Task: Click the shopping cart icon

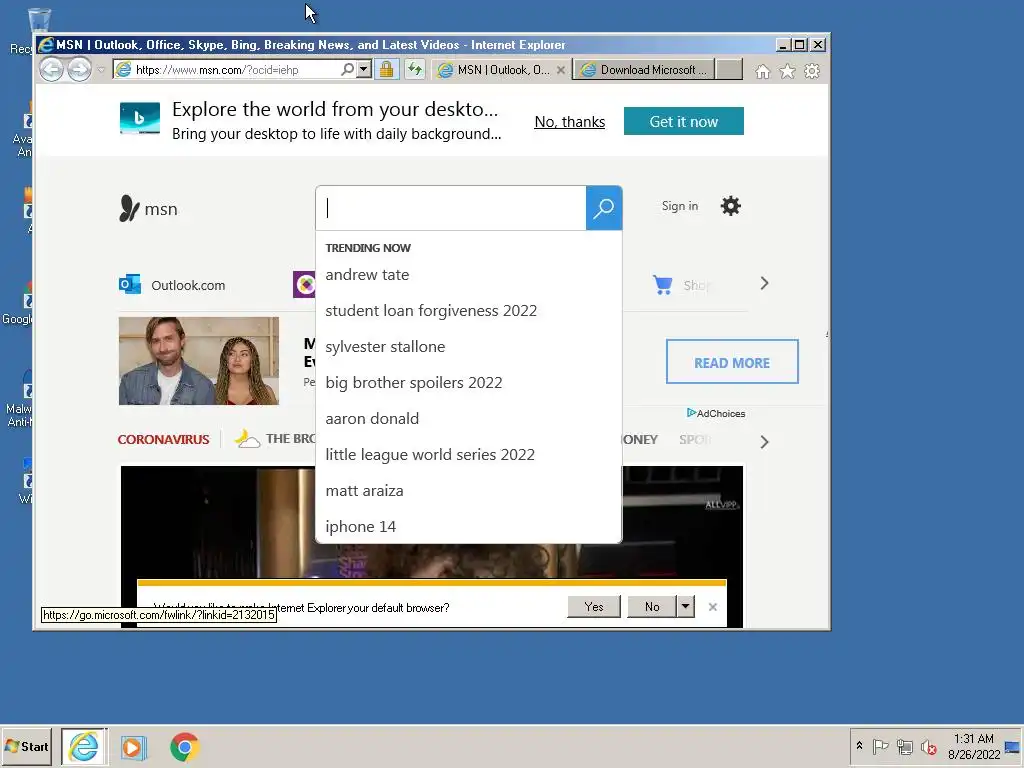Action: (662, 285)
